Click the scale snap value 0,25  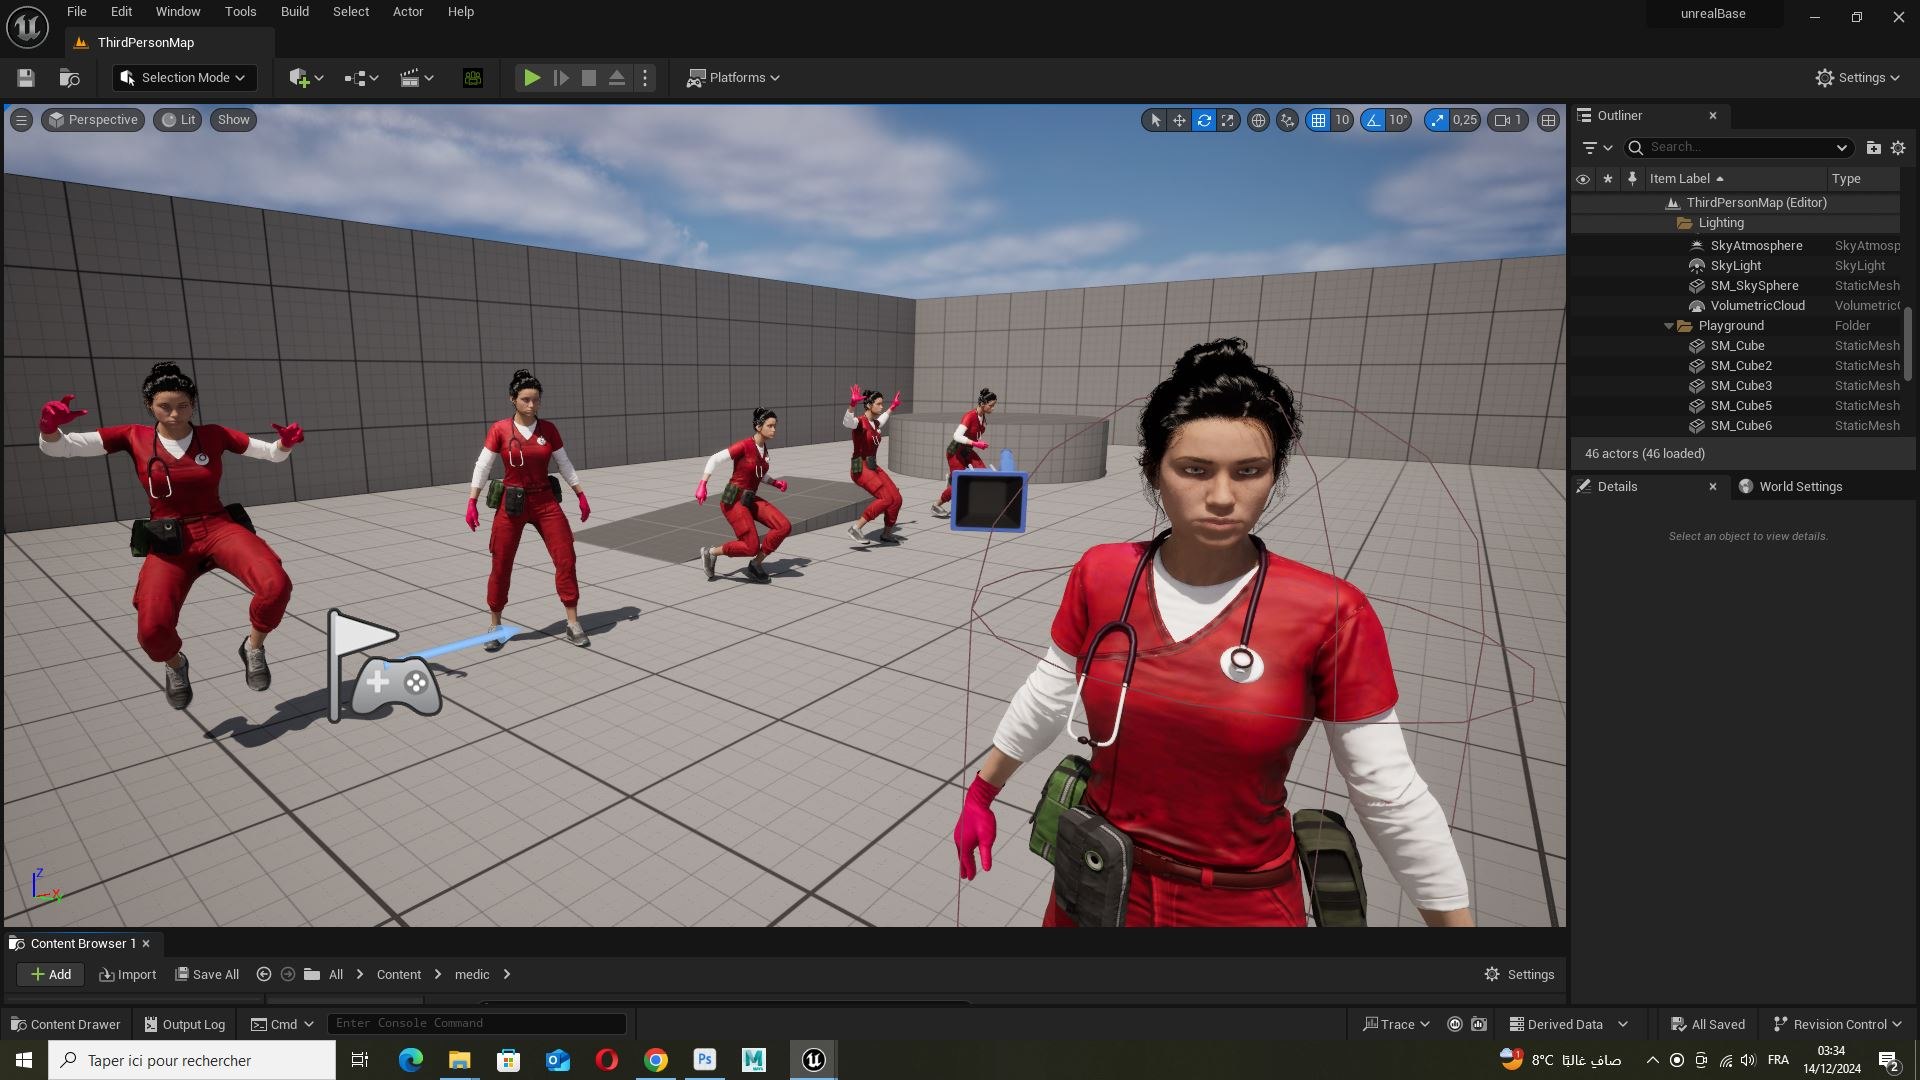(1465, 120)
